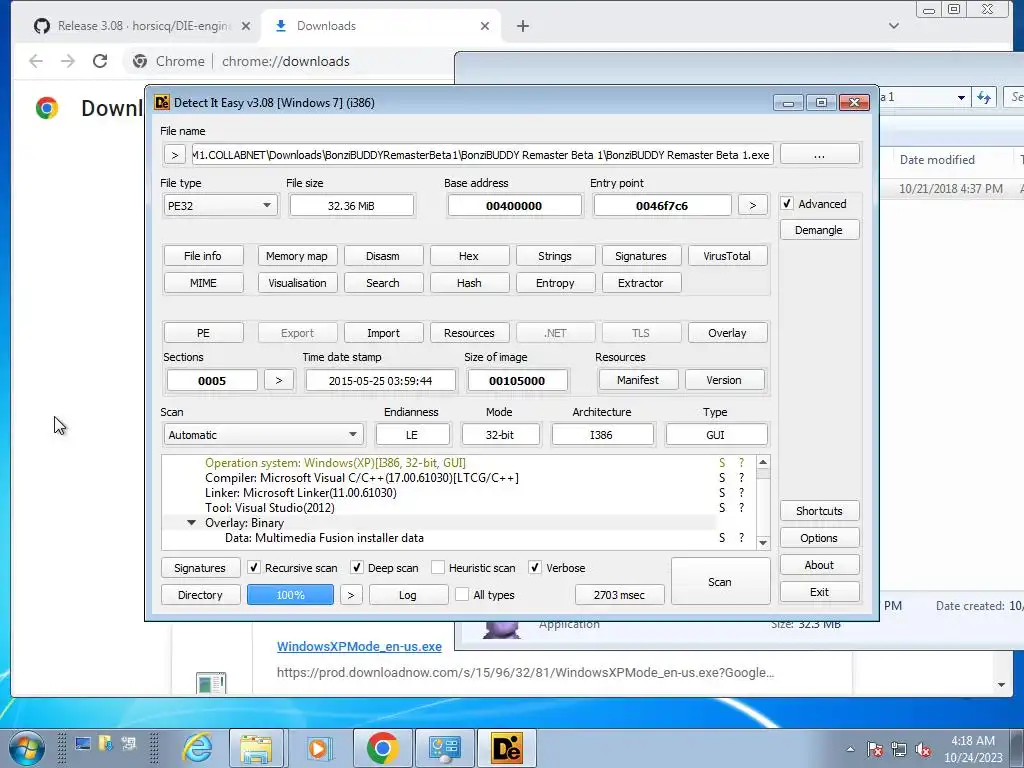
Task: Open the Strings viewer
Action: (x=555, y=255)
